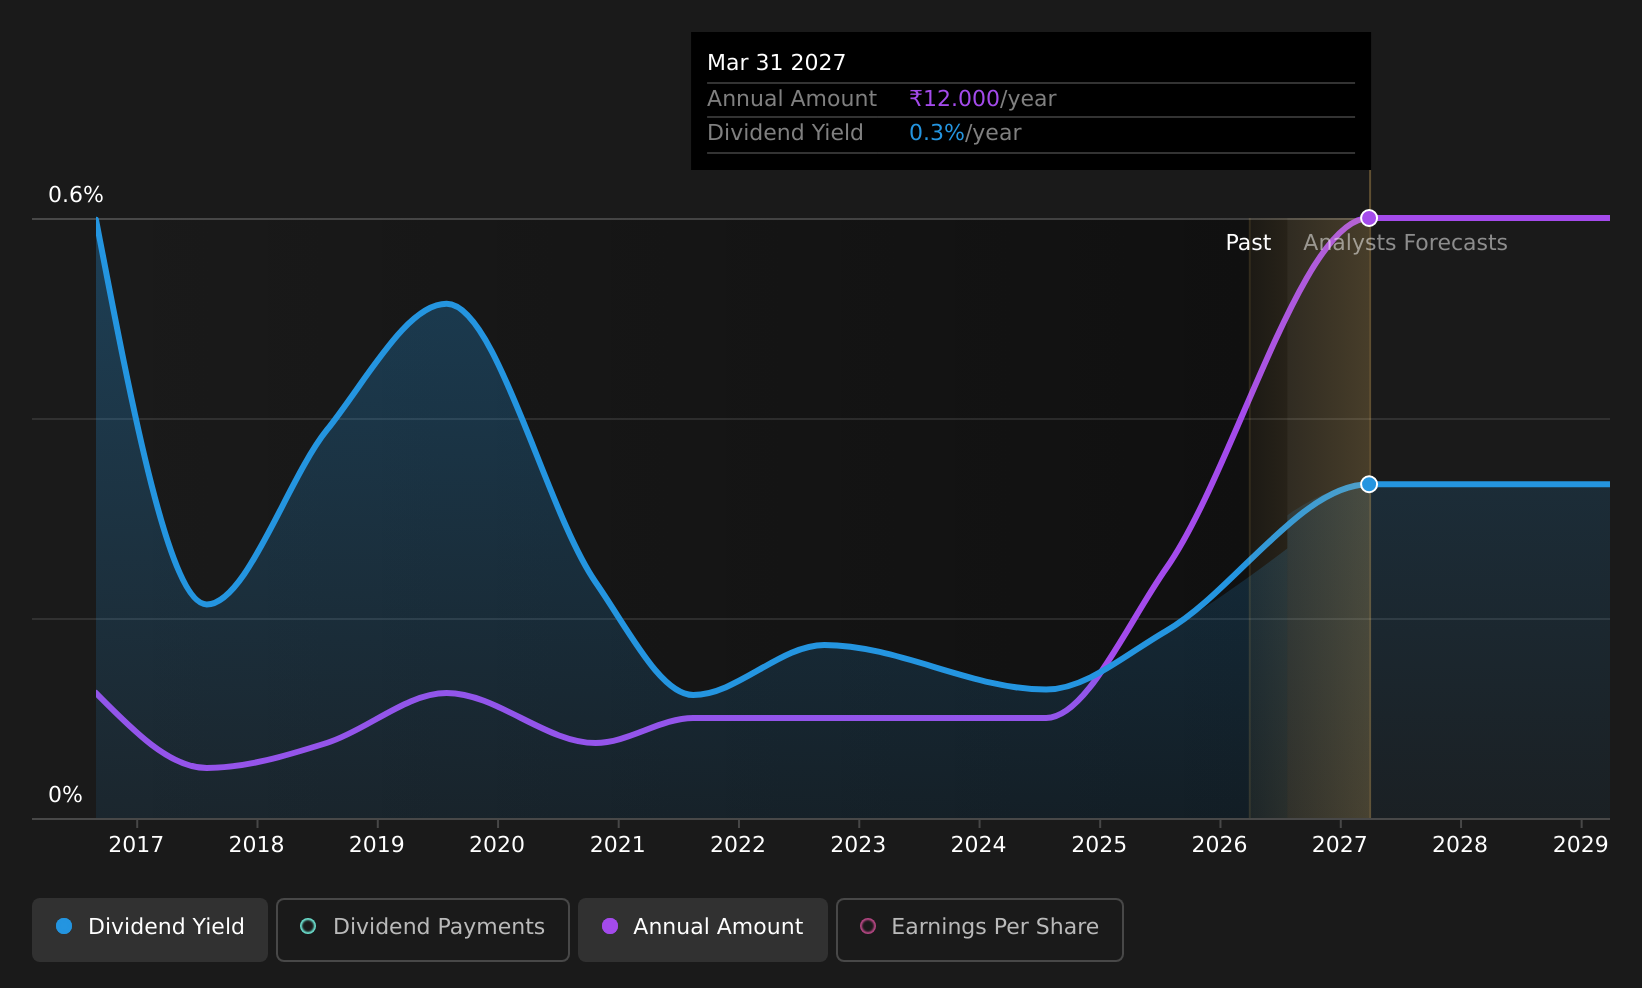Click the 2022 x-axis year label
The image size is (1642, 988).
point(738,845)
